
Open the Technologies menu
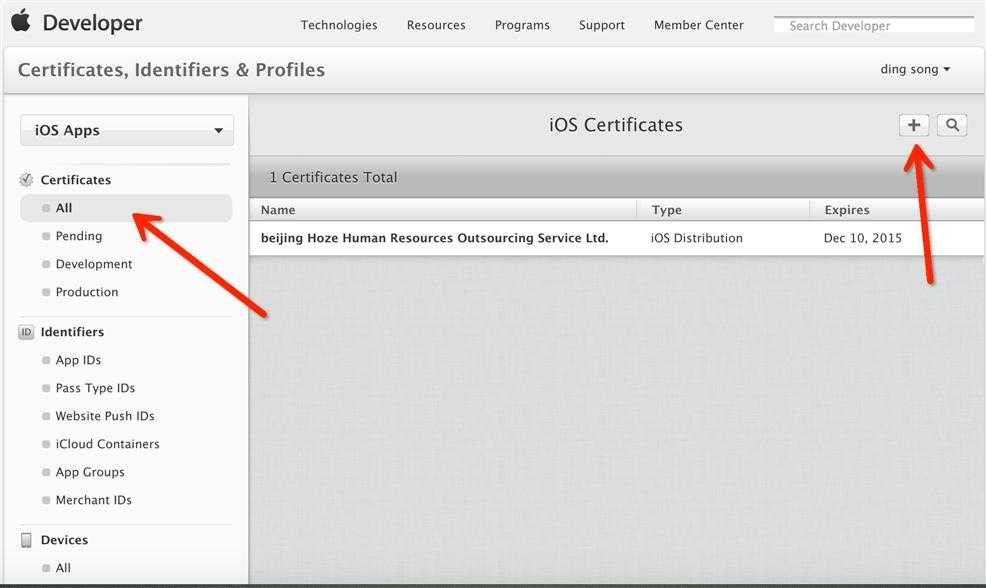(339, 25)
